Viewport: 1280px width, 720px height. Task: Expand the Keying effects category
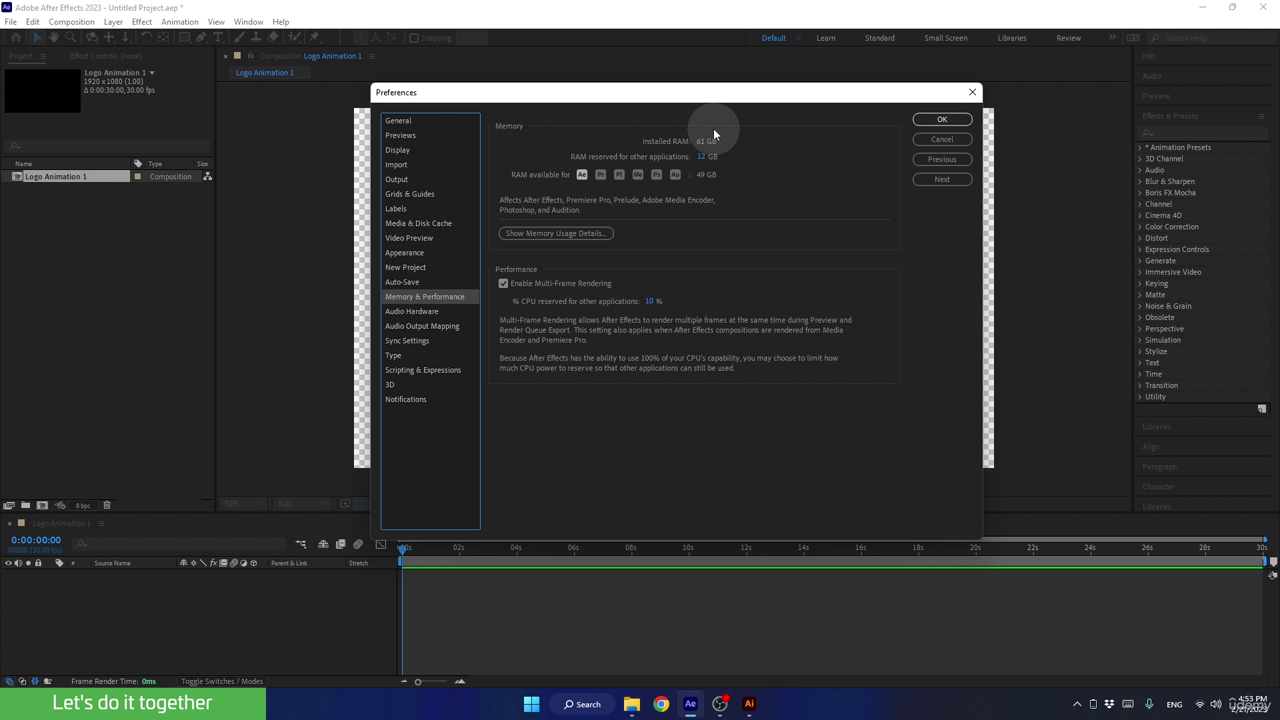coord(1140,284)
